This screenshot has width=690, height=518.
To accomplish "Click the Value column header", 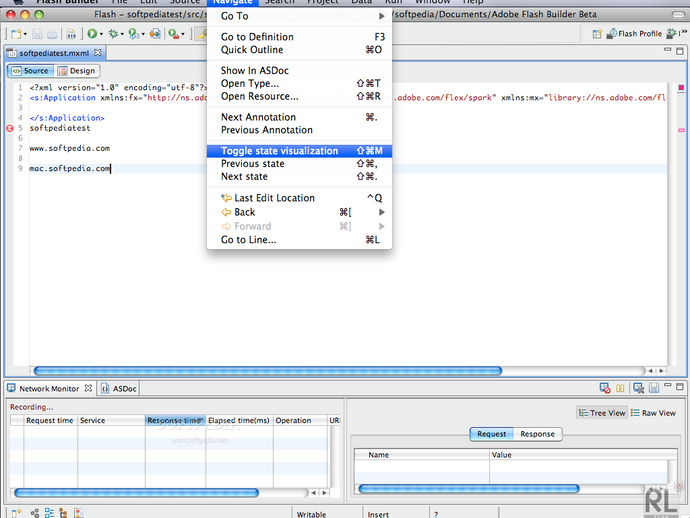I will [x=583, y=455].
